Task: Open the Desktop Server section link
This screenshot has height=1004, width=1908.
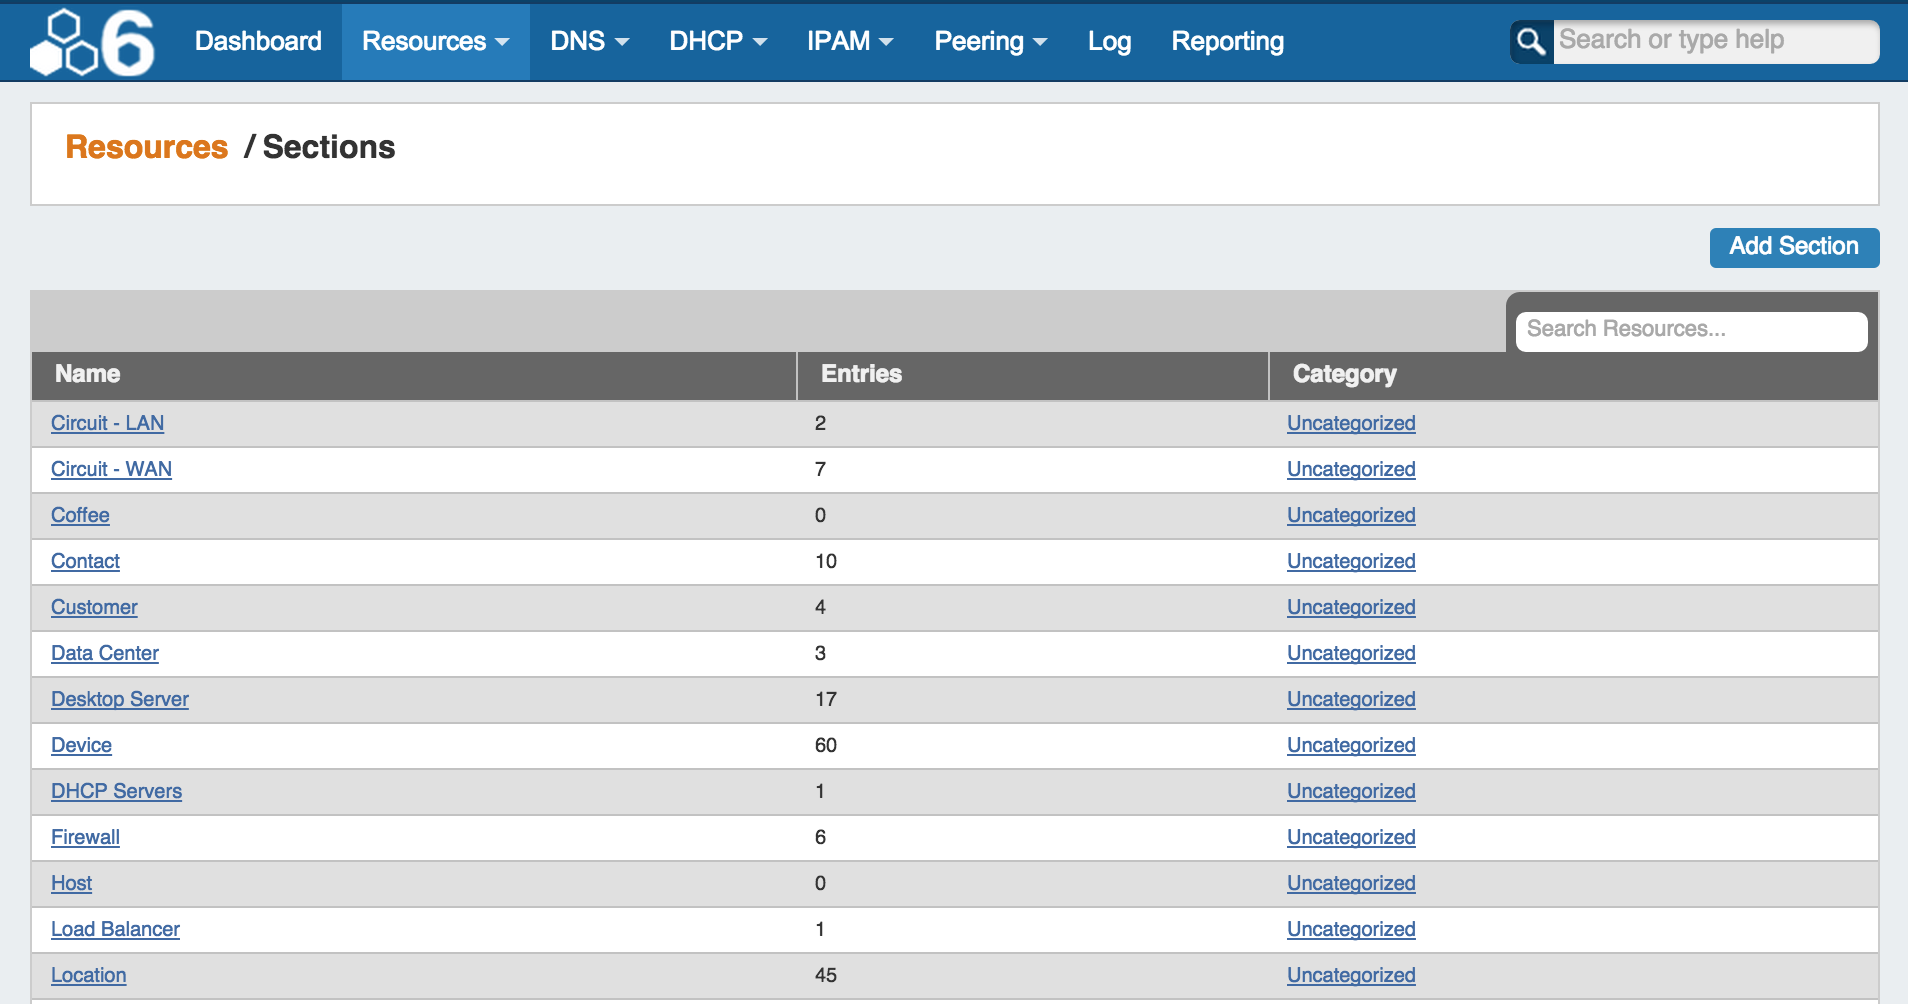Action: (x=120, y=700)
